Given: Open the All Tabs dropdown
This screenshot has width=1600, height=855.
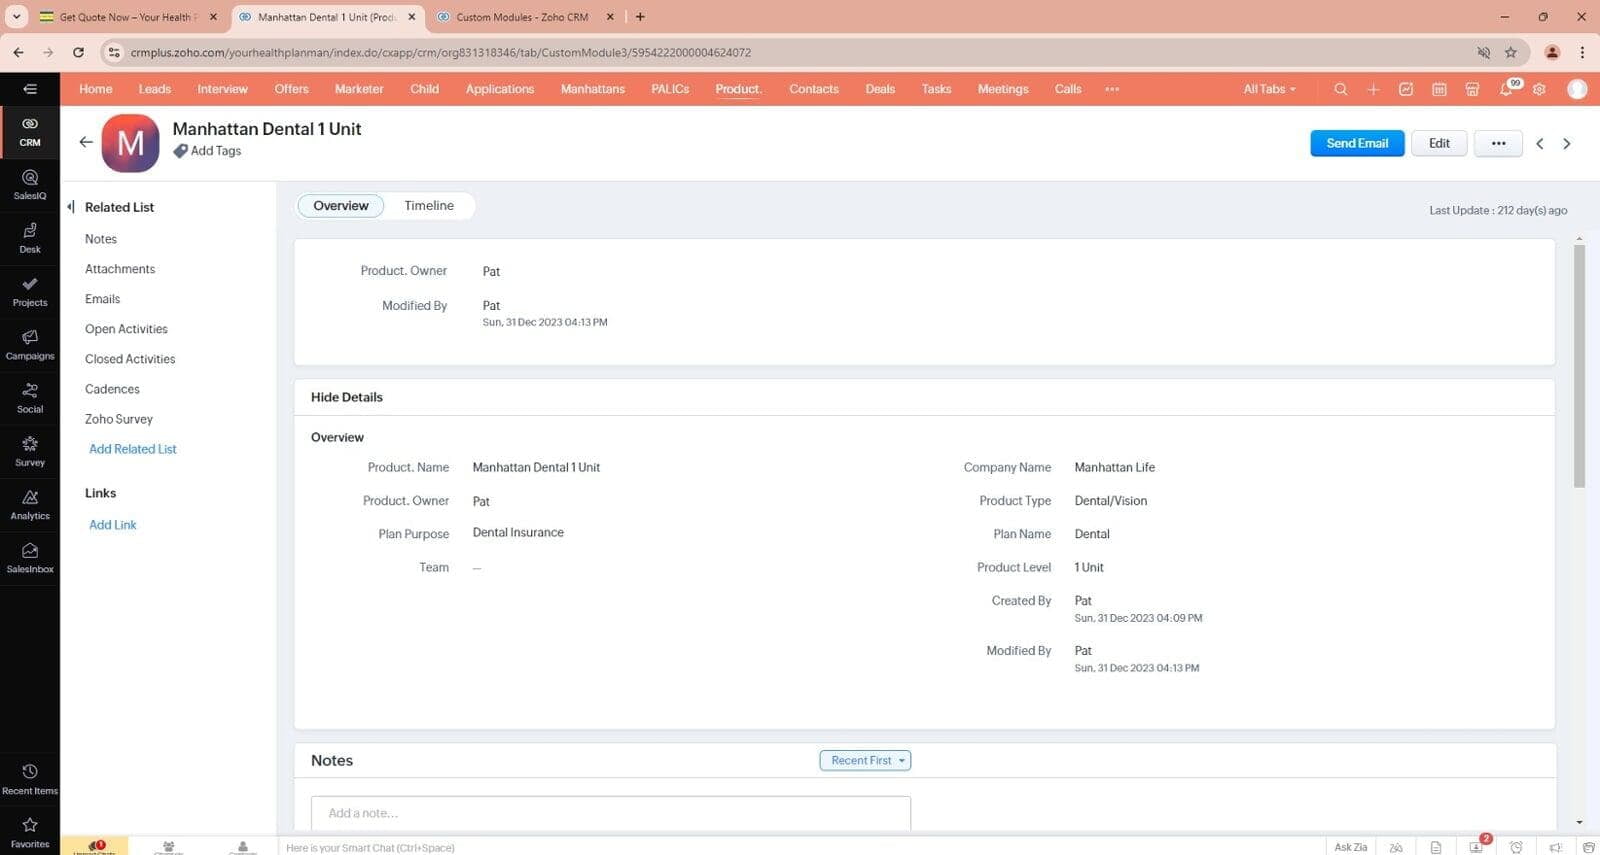Looking at the screenshot, I should pos(1269,89).
